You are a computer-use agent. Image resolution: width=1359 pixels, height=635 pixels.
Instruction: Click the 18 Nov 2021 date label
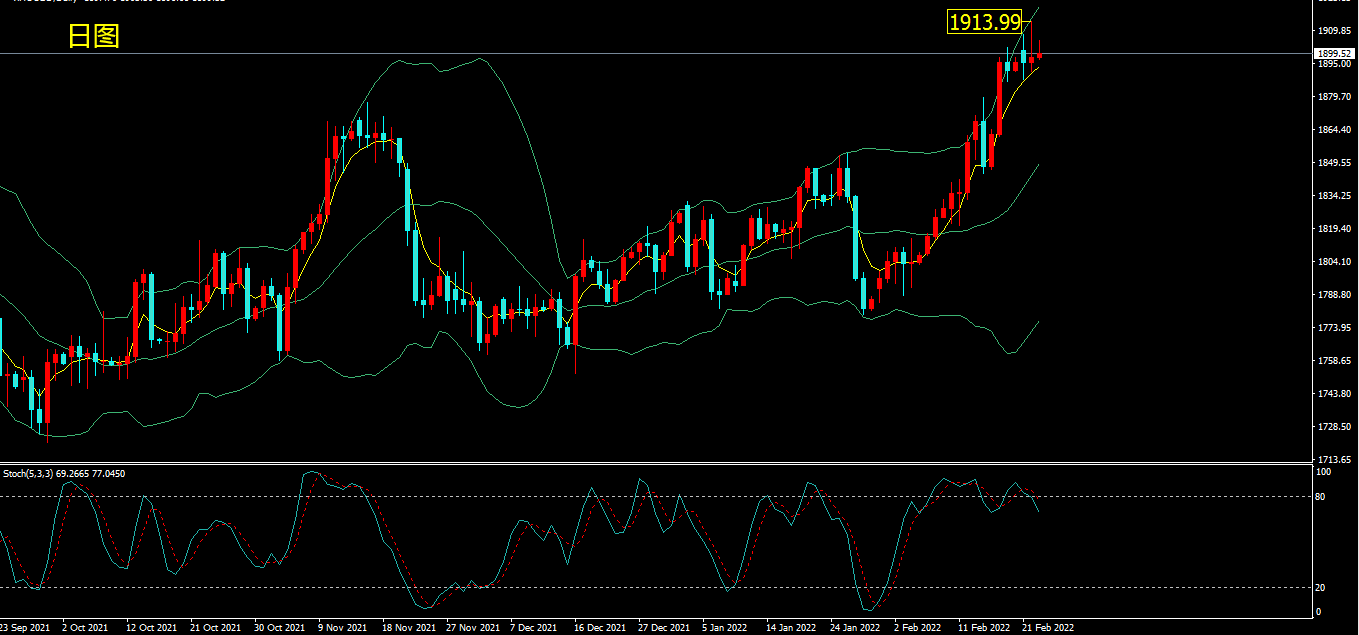pyautogui.click(x=407, y=628)
